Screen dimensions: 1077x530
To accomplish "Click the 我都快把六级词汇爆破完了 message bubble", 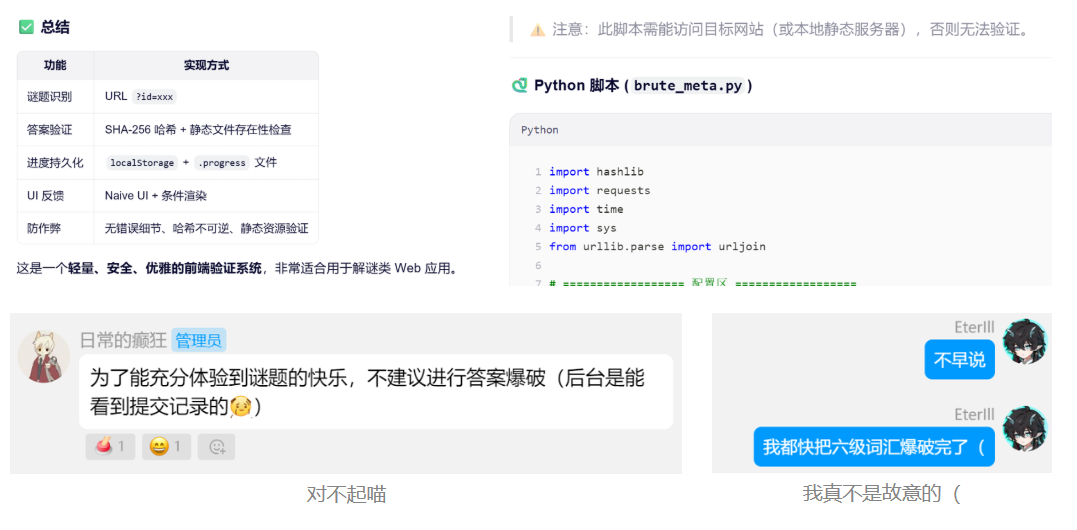I will (x=873, y=447).
